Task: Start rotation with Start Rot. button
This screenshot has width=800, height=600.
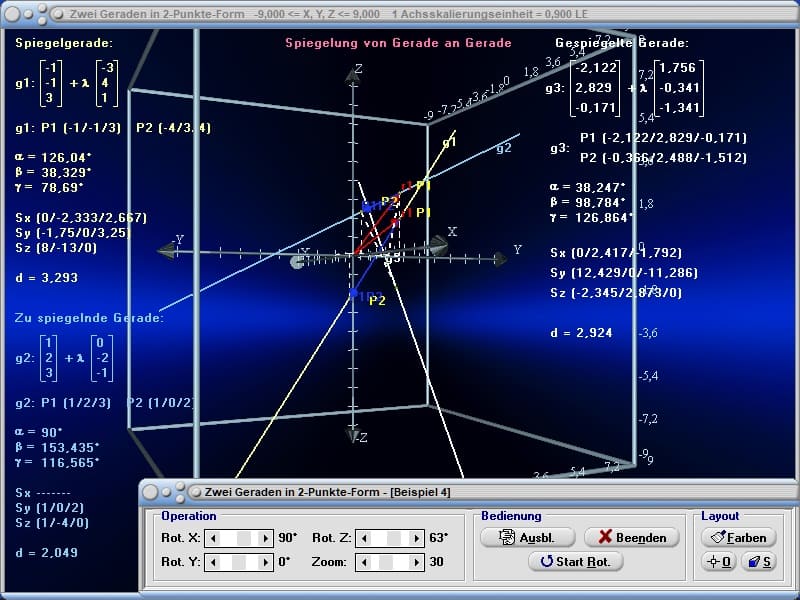Action: 576,561
